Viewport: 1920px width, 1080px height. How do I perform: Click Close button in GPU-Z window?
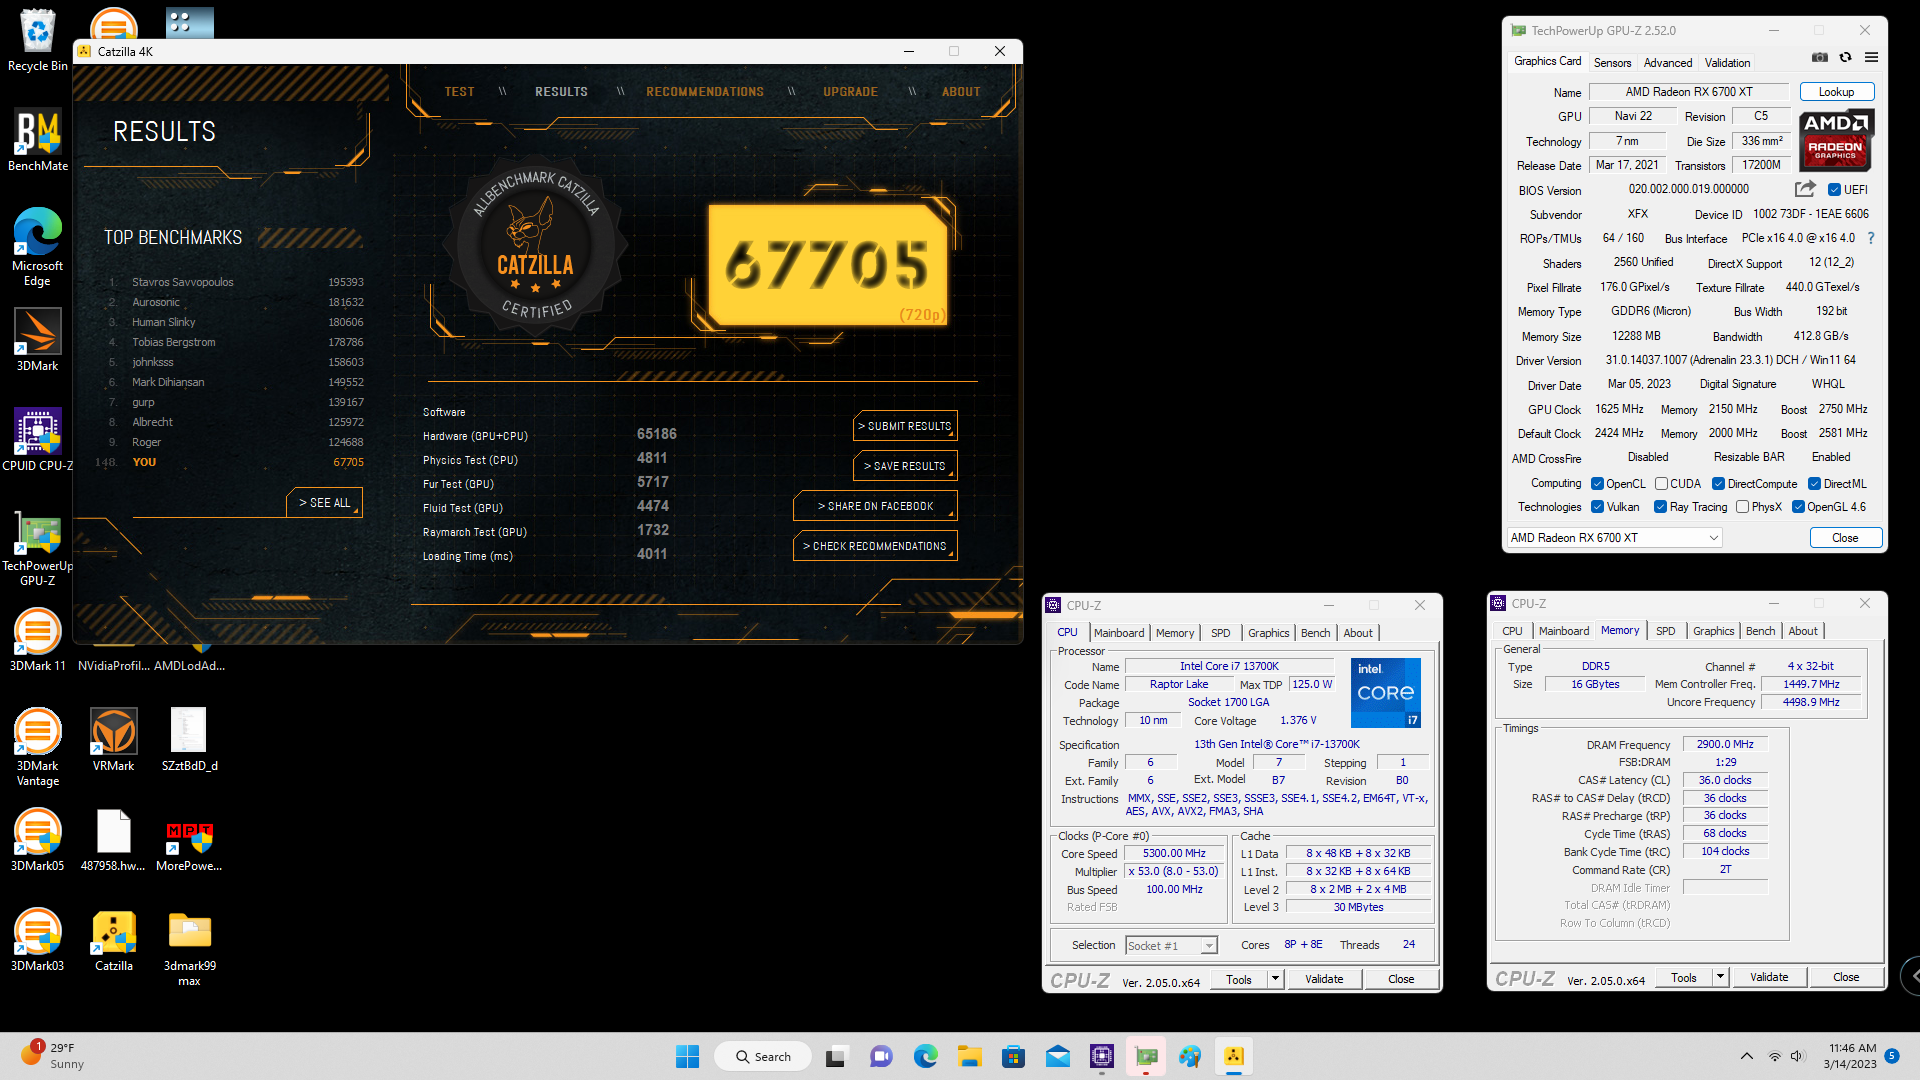[x=1845, y=538]
